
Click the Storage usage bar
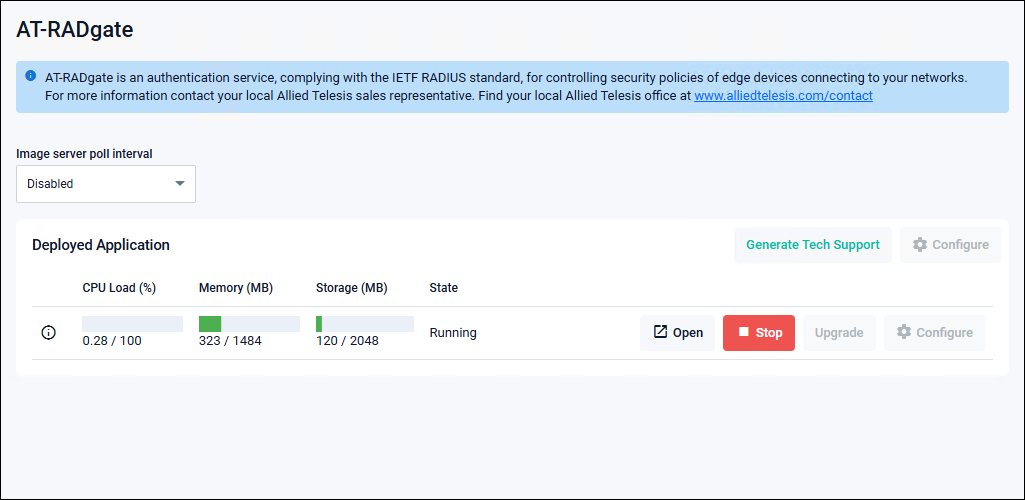(365, 324)
